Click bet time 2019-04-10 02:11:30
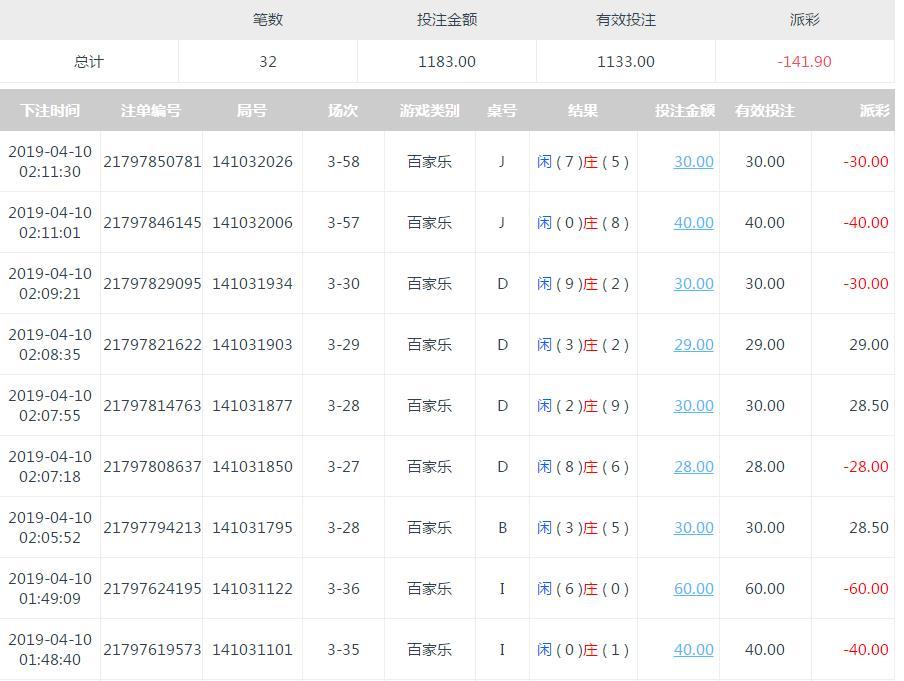The width and height of the screenshot is (904, 681). tap(50, 161)
